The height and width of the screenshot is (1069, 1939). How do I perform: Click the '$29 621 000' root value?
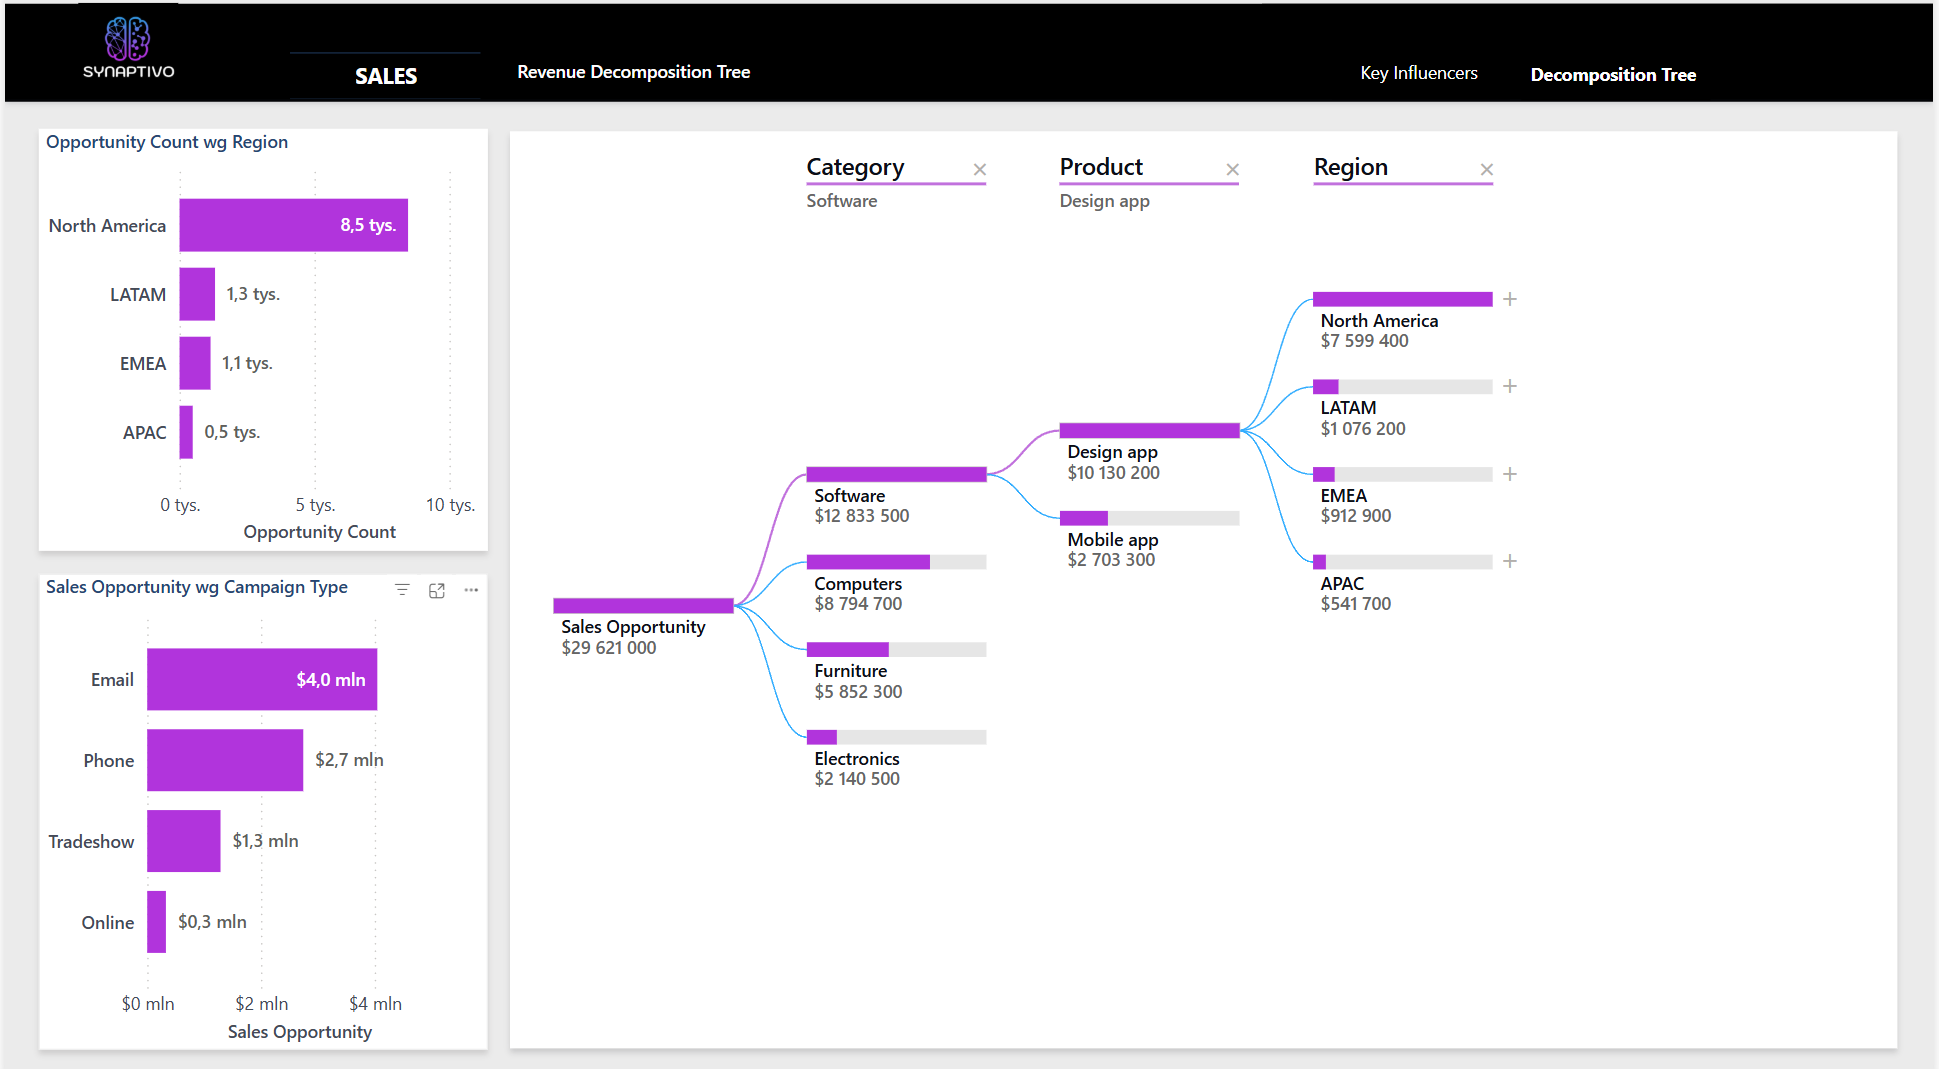coord(609,648)
